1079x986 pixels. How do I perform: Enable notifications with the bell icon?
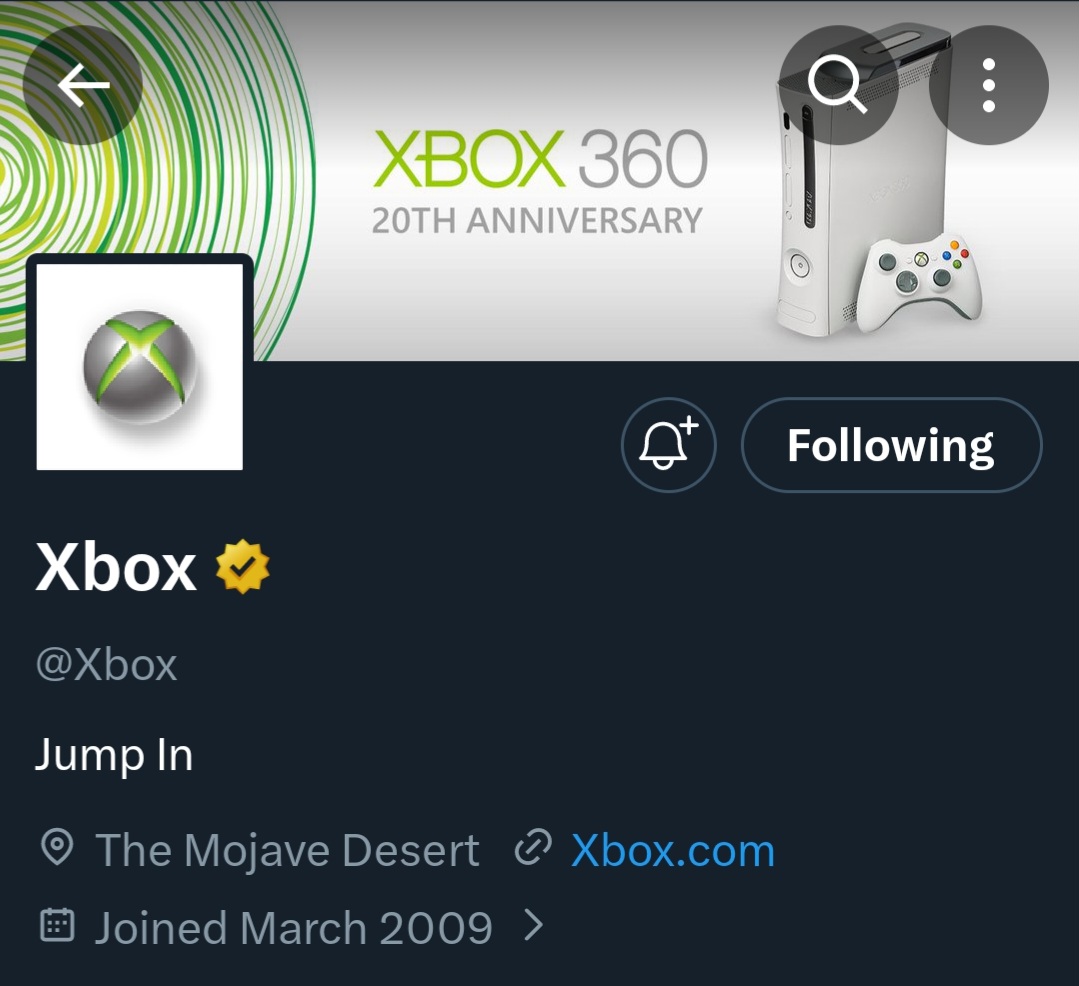(x=669, y=445)
